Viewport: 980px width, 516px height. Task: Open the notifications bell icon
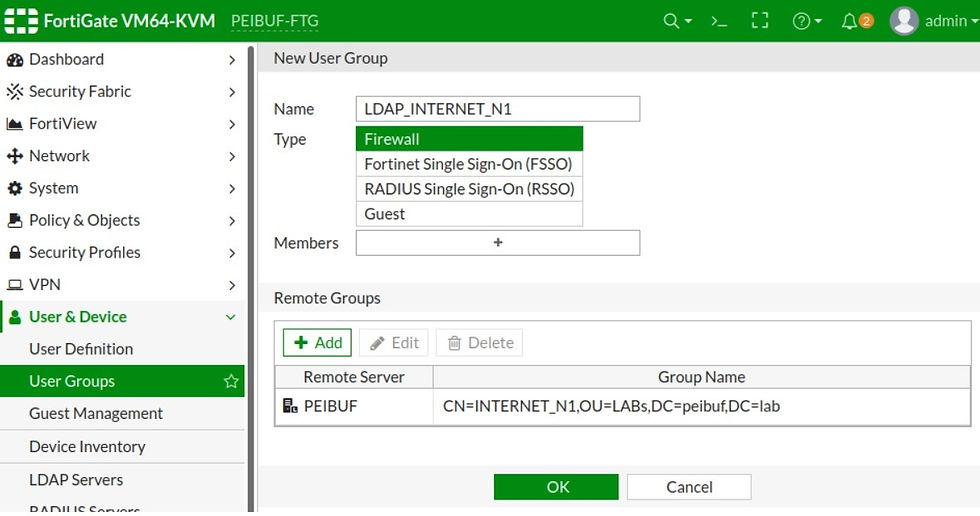tap(849, 21)
